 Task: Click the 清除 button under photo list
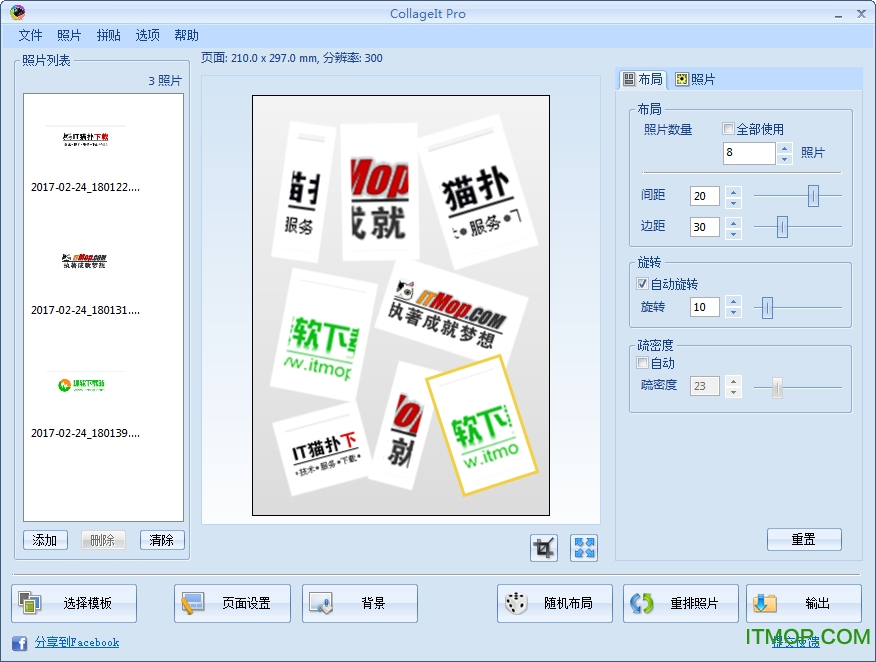pyautogui.click(x=160, y=539)
